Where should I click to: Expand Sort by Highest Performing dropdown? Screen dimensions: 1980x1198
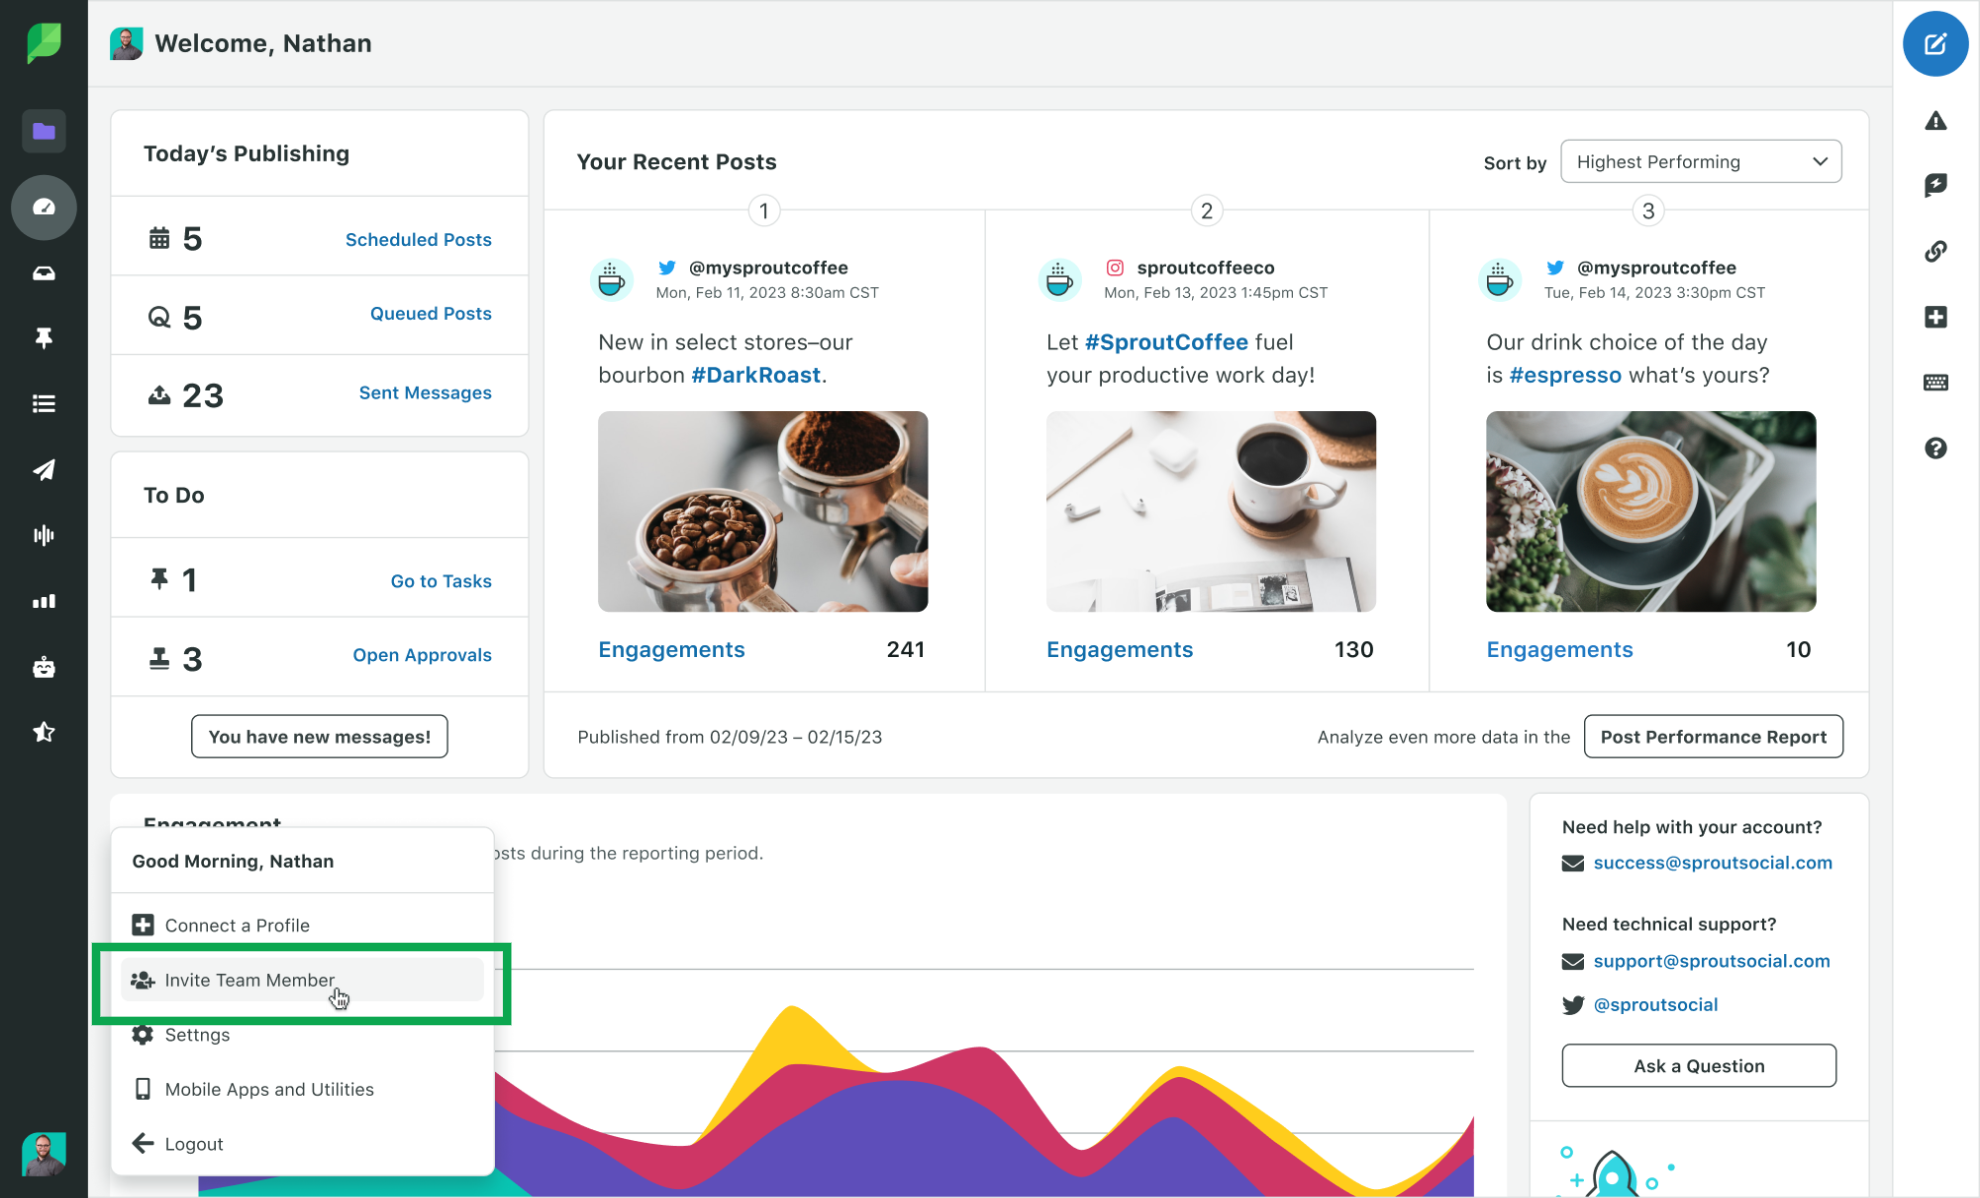(x=1701, y=160)
